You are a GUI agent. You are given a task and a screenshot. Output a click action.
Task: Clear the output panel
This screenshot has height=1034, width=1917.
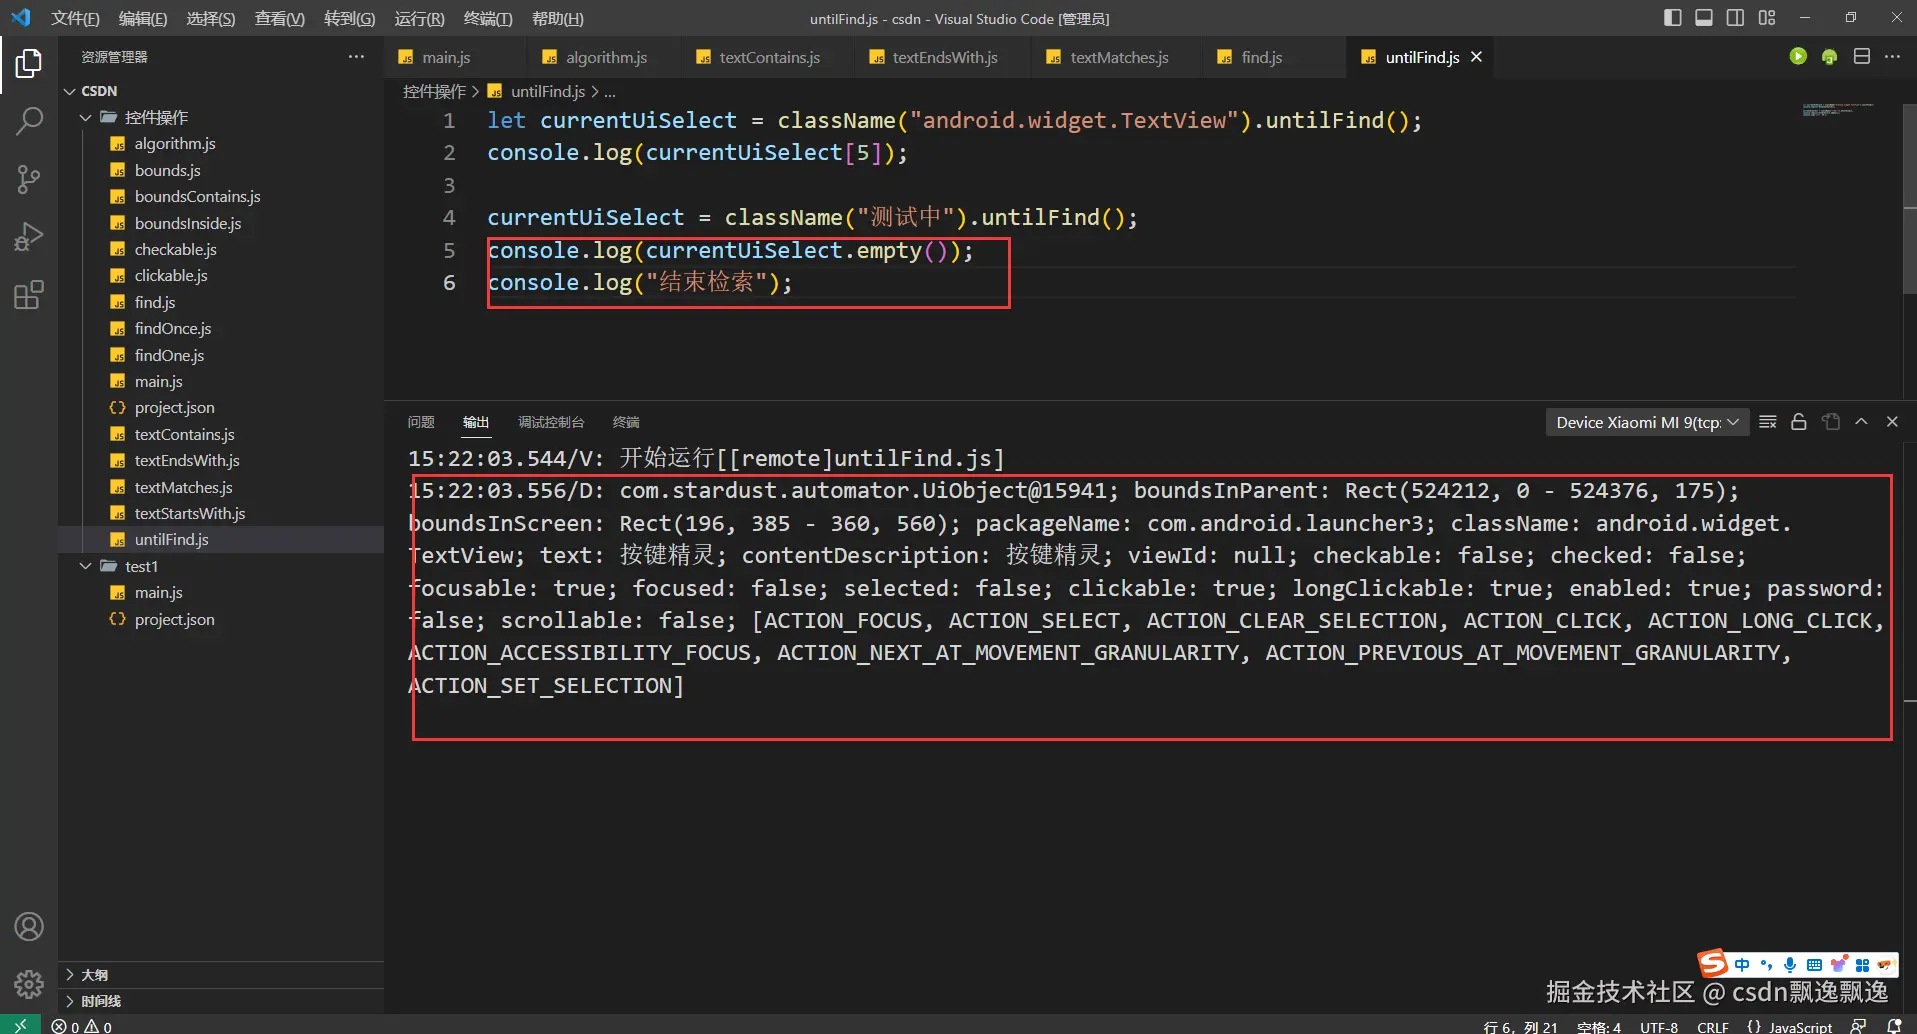pos(1767,422)
